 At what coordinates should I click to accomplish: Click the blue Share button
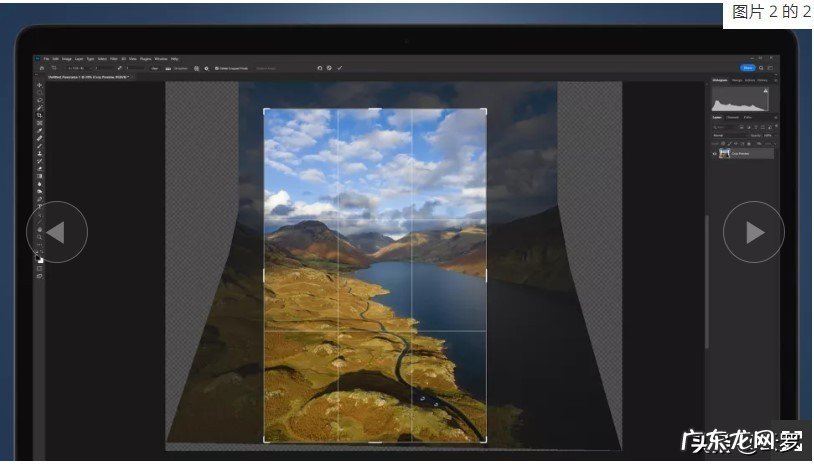pyautogui.click(x=746, y=68)
